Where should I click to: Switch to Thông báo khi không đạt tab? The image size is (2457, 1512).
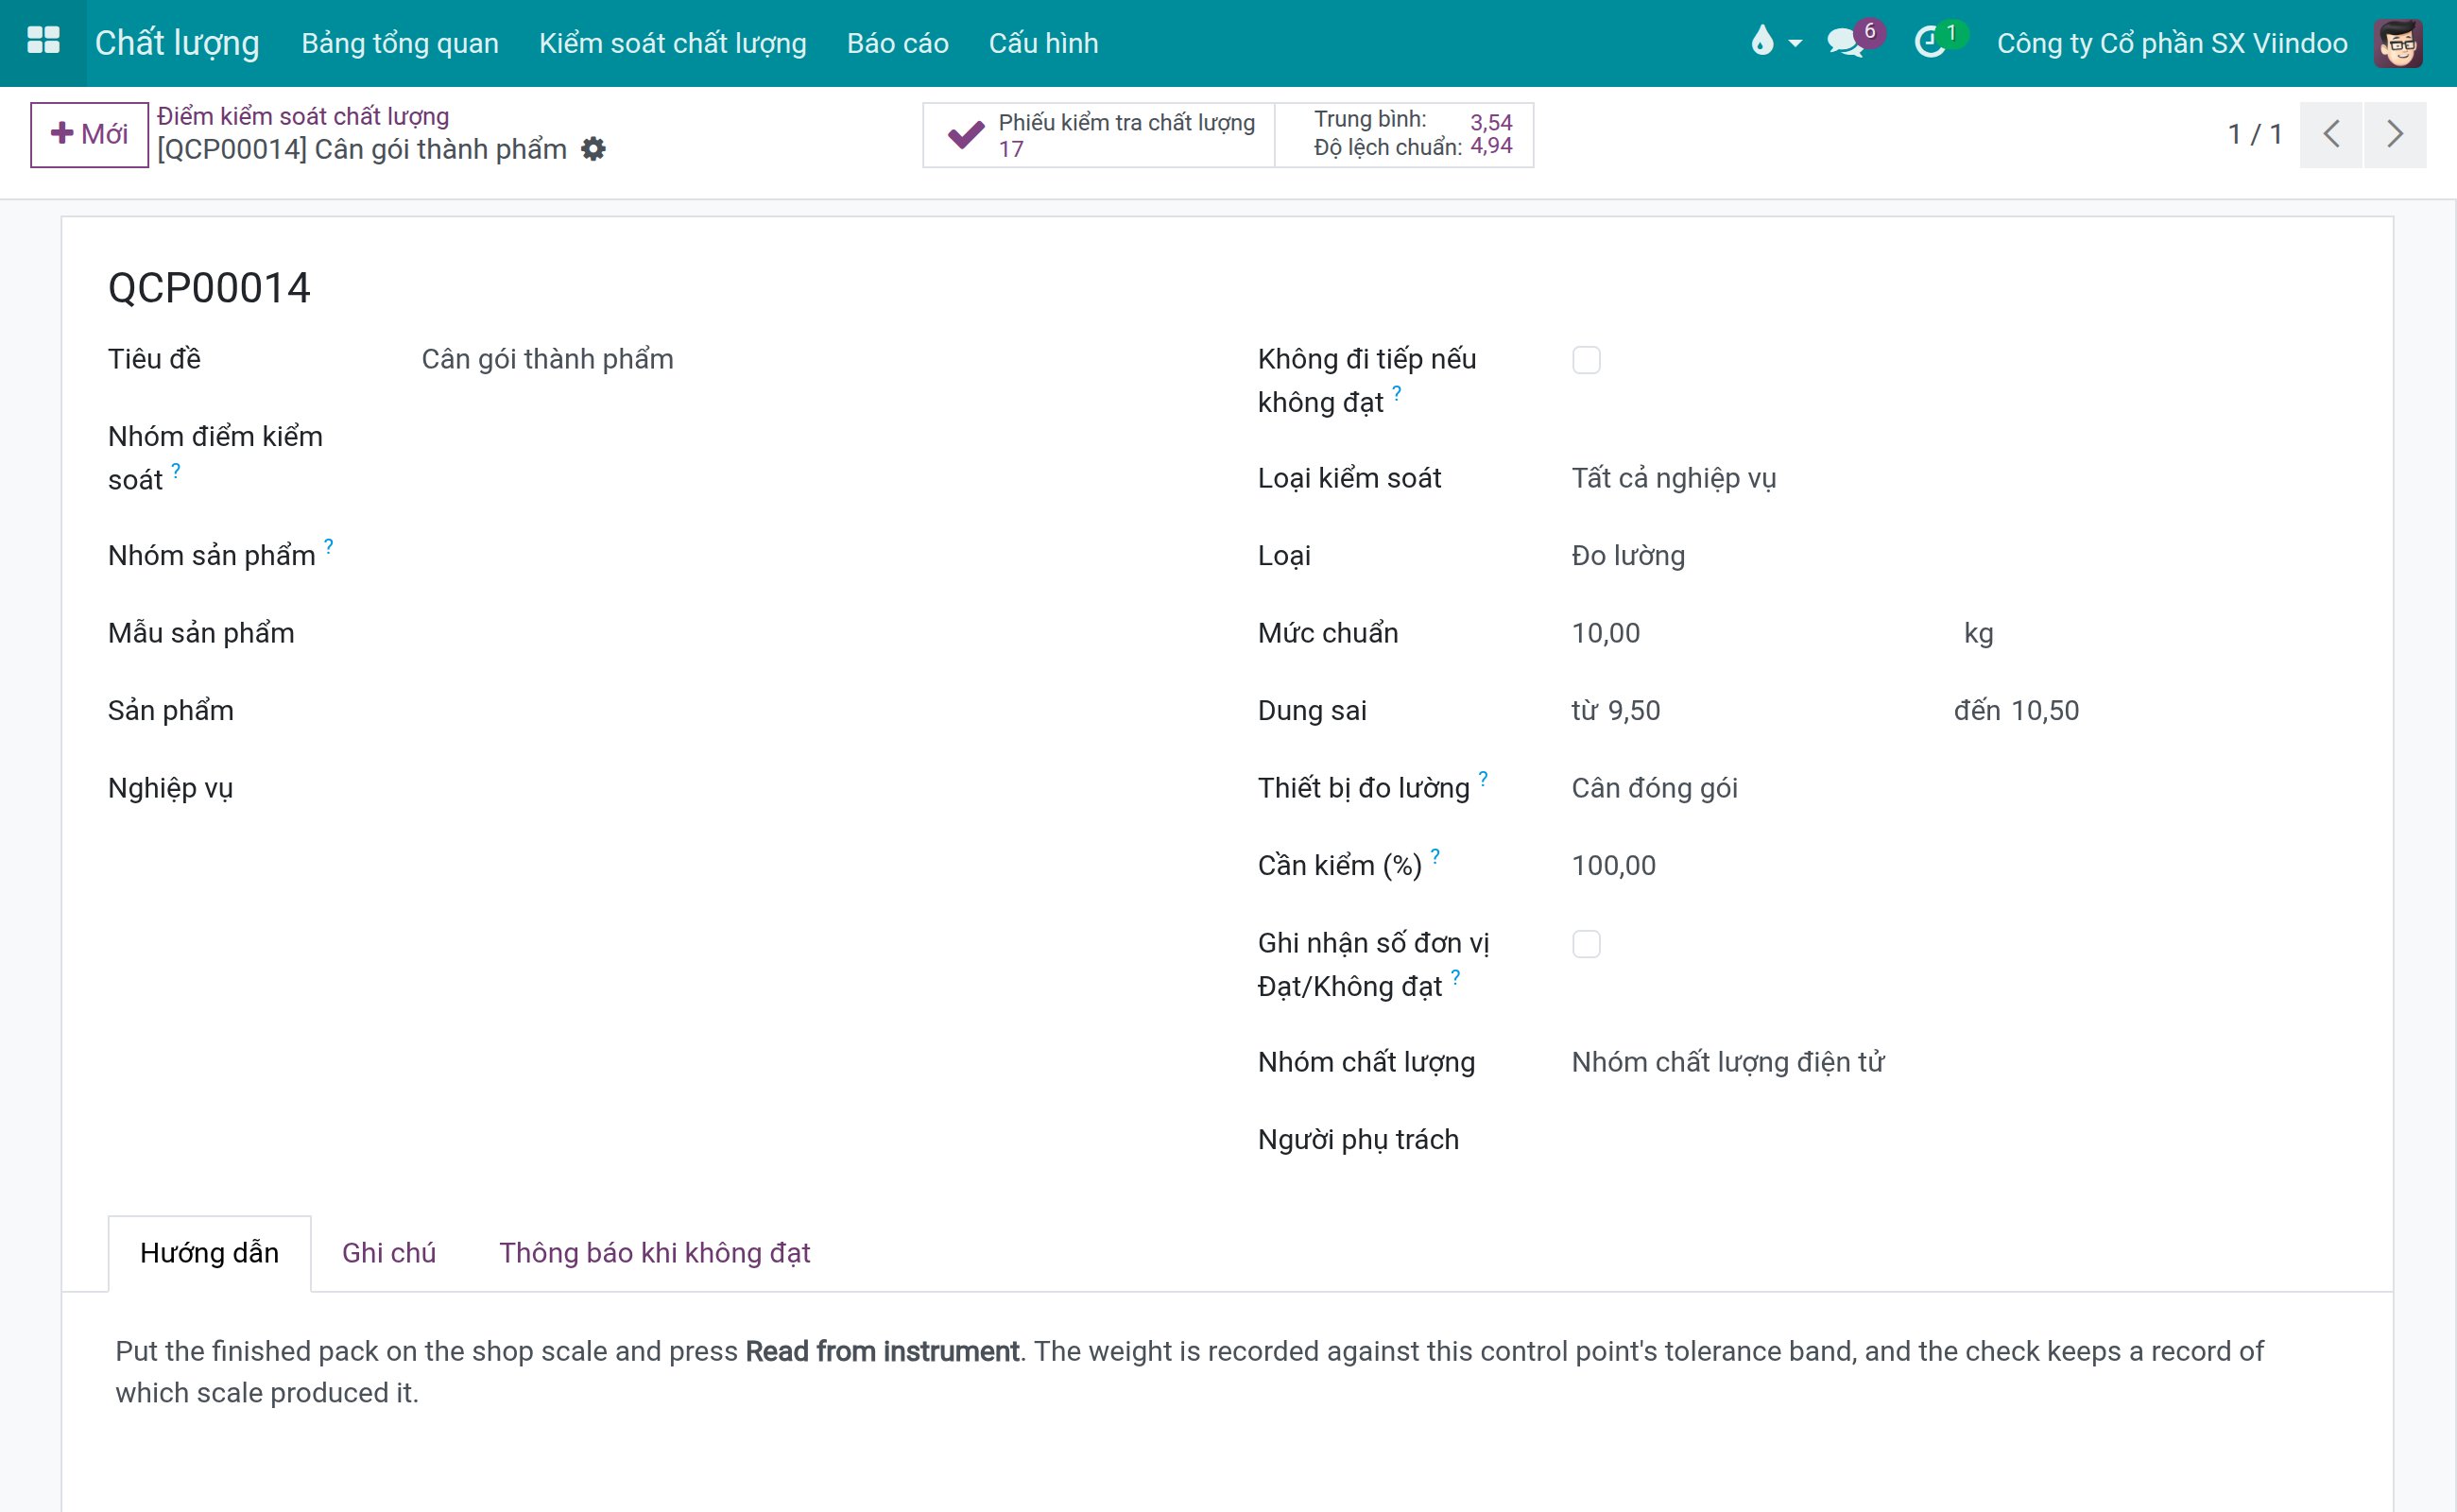[x=654, y=1253]
